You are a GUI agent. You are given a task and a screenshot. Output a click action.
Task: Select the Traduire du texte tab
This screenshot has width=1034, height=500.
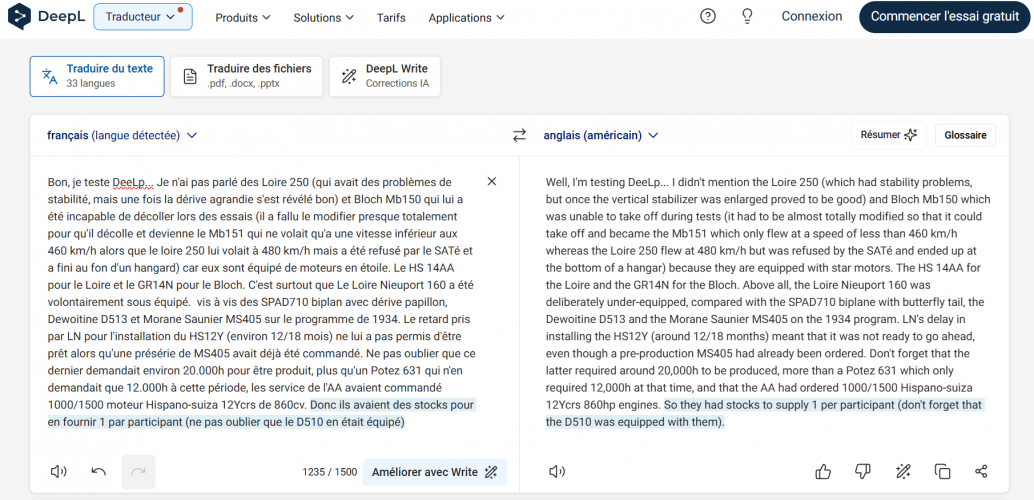click(x=97, y=77)
